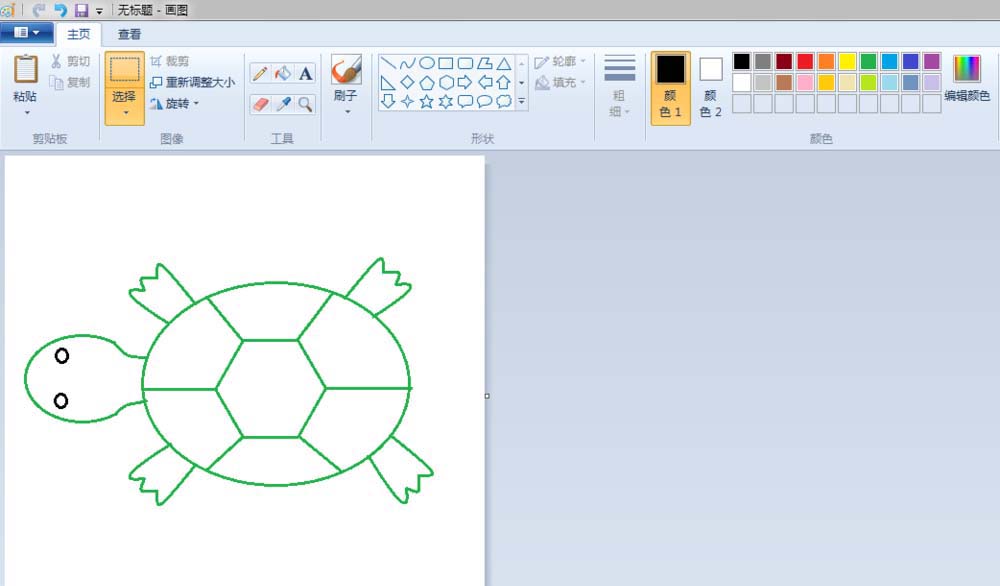Choose the Pentagon shape
The image size is (1000, 586).
[x=427, y=82]
